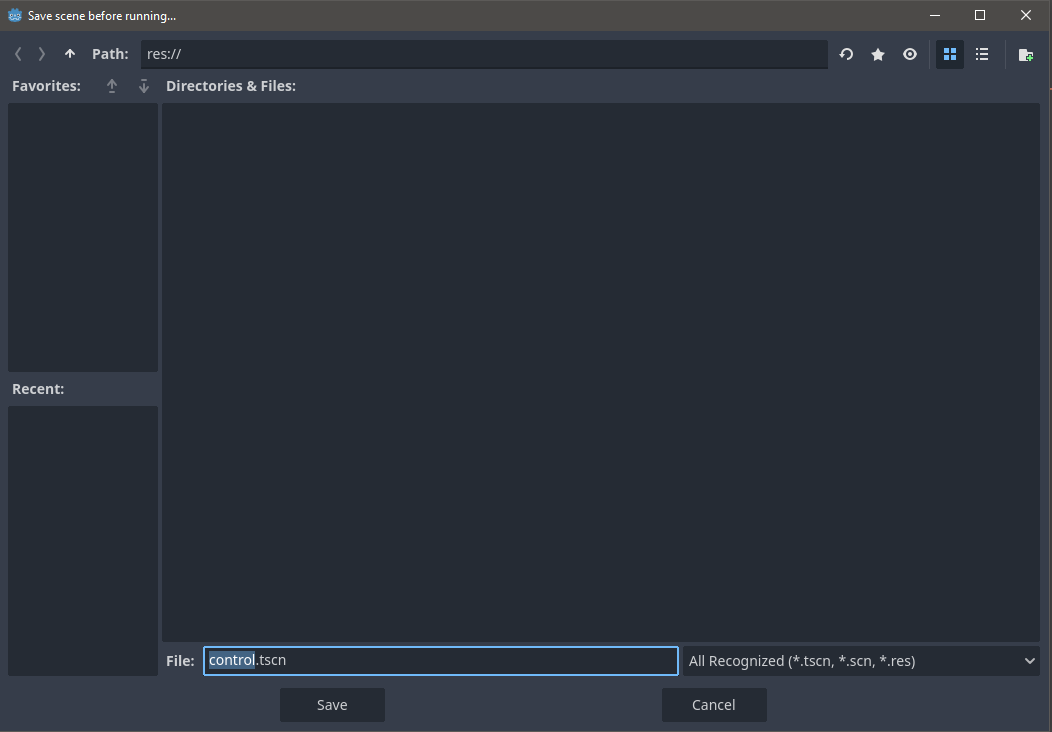Image resolution: width=1052 pixels, height=732 pixels.
Task: Click inside the Favorites list panel
Action: tap(83, 237)
